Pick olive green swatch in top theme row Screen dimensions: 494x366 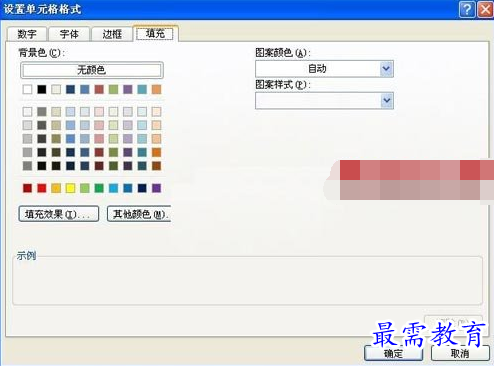(113, 89)
